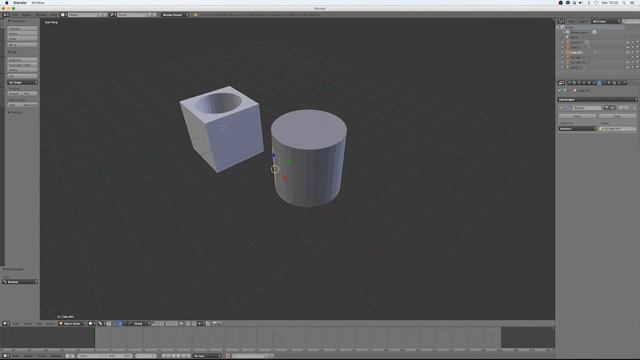Click the Timeline editor type icon
The image size is (640, 360).
(x=5, y=356)
